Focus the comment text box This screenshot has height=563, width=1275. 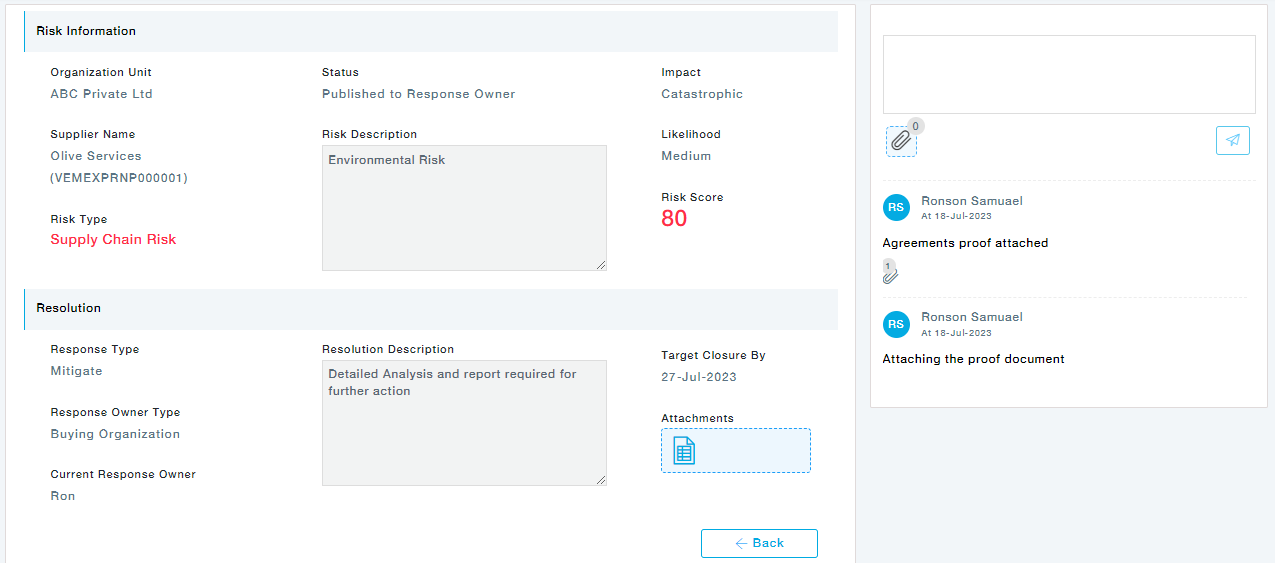click(x=1068, y=75)
